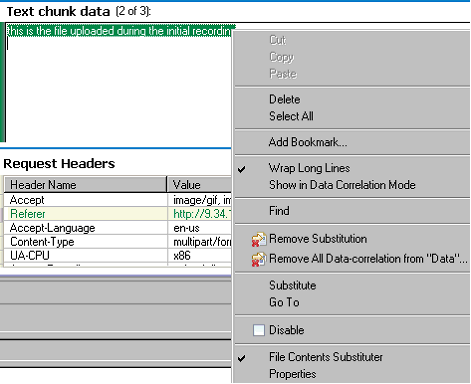Toggle File Contents Substituter checkmark
This screenshot has width=471, height=384.
[242, 358]
